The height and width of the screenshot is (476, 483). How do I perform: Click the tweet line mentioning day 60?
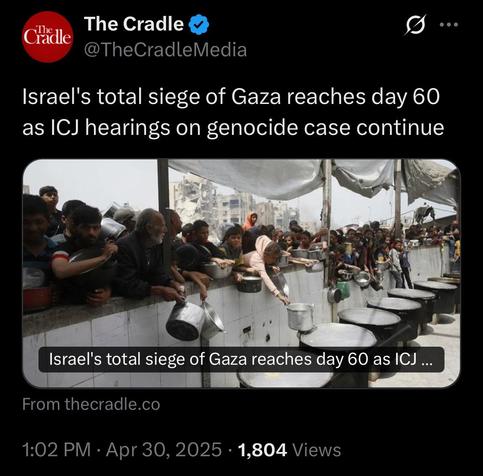(231, 97)
